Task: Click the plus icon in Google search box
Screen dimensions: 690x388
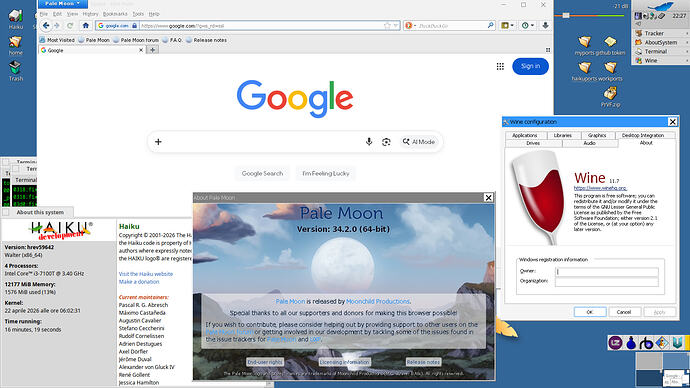Action: [x=158, y=142]
